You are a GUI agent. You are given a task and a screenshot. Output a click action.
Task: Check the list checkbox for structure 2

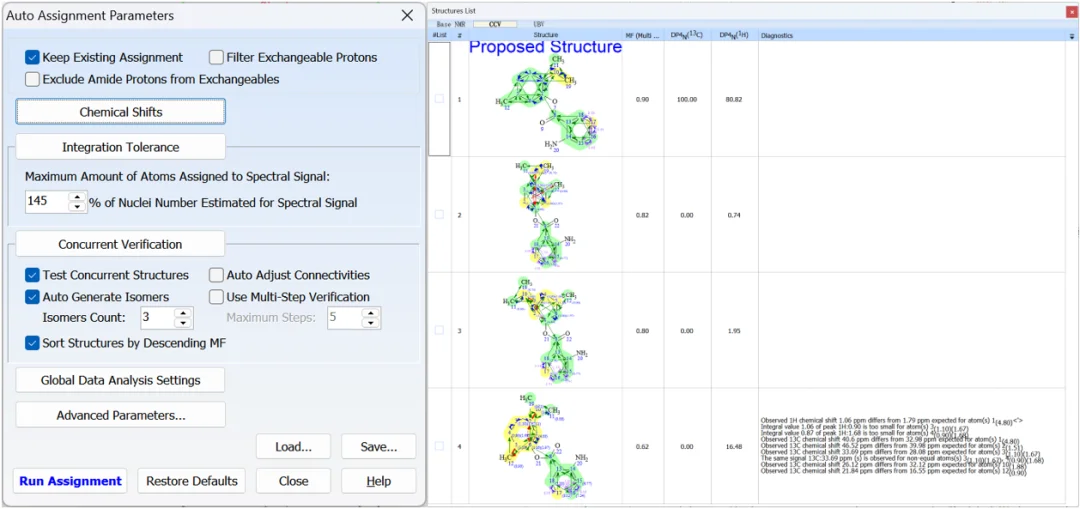(439, 215)
